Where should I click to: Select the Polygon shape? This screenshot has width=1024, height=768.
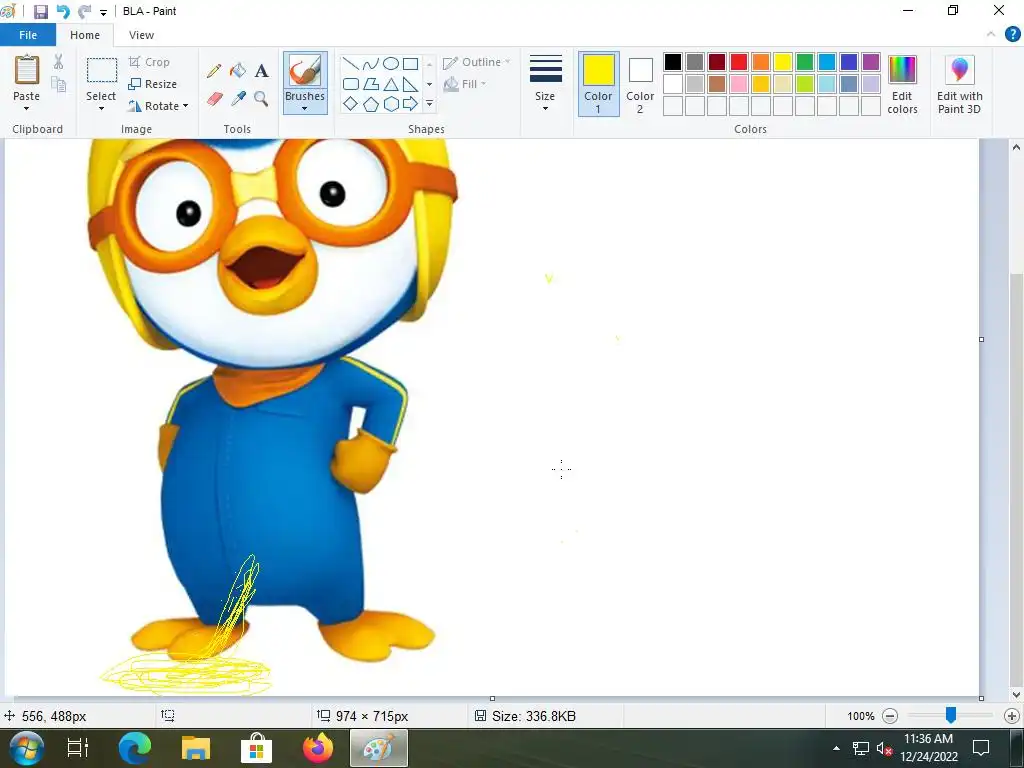point(371,84)
